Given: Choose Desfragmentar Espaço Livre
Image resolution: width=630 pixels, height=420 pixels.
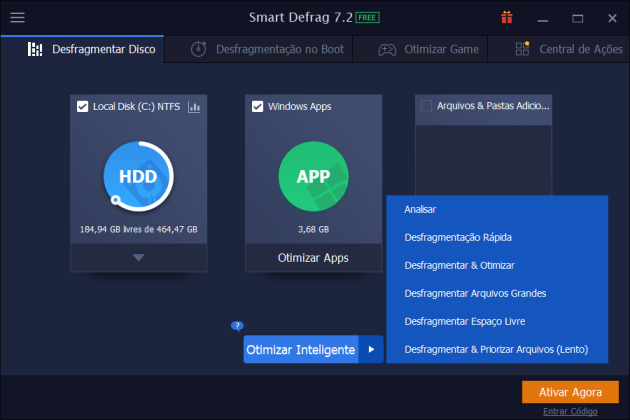Looking at the screenshot, I should (x=497, y=322).
